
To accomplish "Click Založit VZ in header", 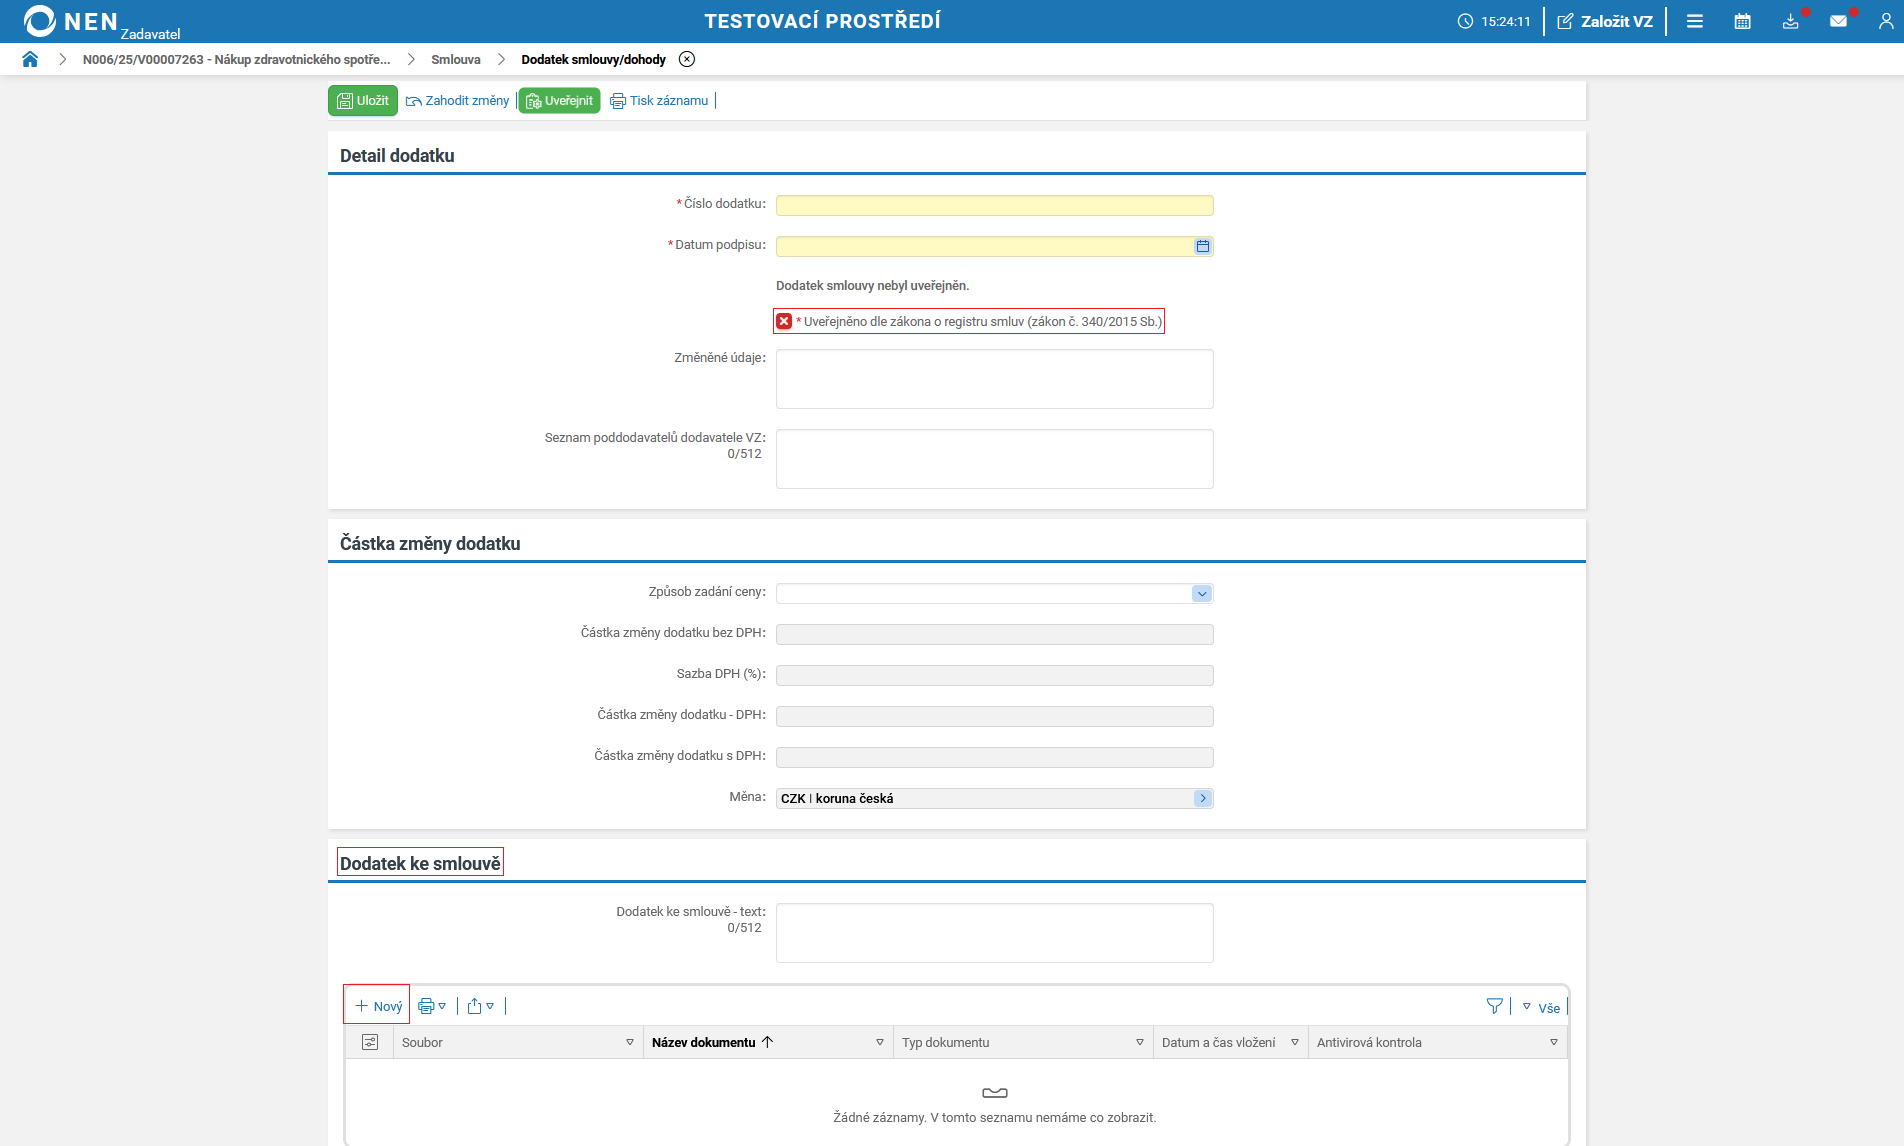I will click(1605, 21).
